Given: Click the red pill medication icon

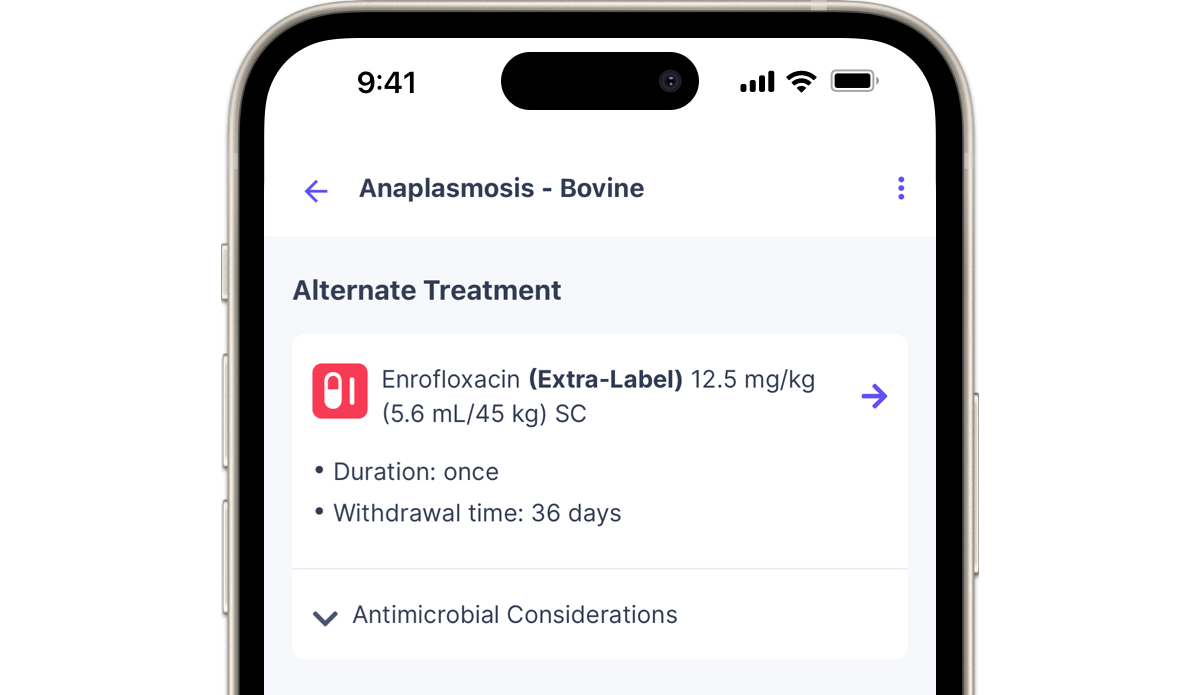Looking at the screenshot, I should [x=340, y=391].
